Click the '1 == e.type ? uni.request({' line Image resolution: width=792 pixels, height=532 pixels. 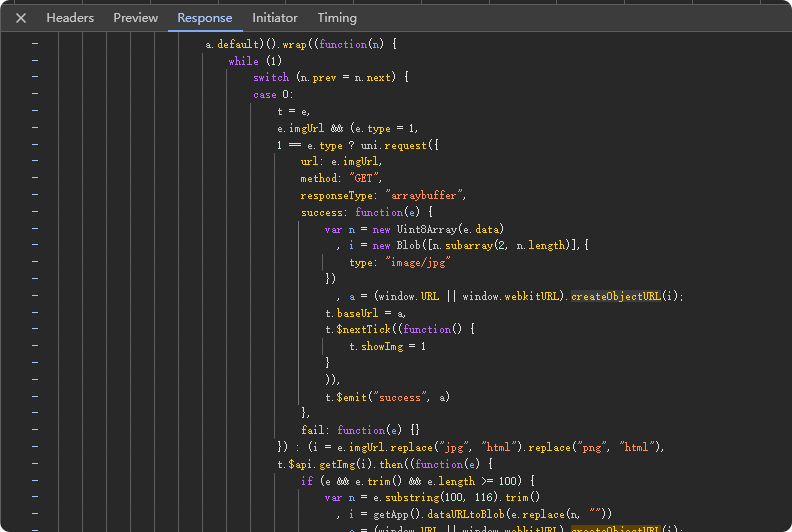(358, 145)
